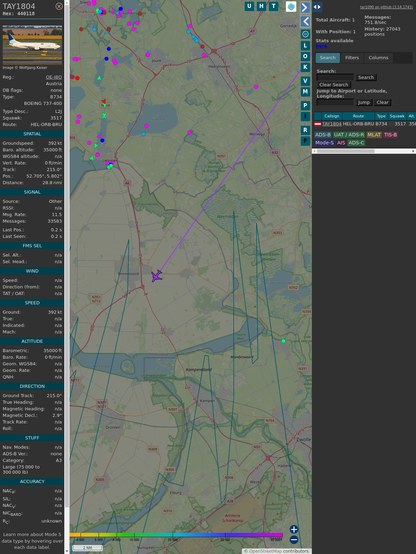
Task: Click the left chevron sidebar collapse button
Action: pyautogui.click(x=305, y=22)
